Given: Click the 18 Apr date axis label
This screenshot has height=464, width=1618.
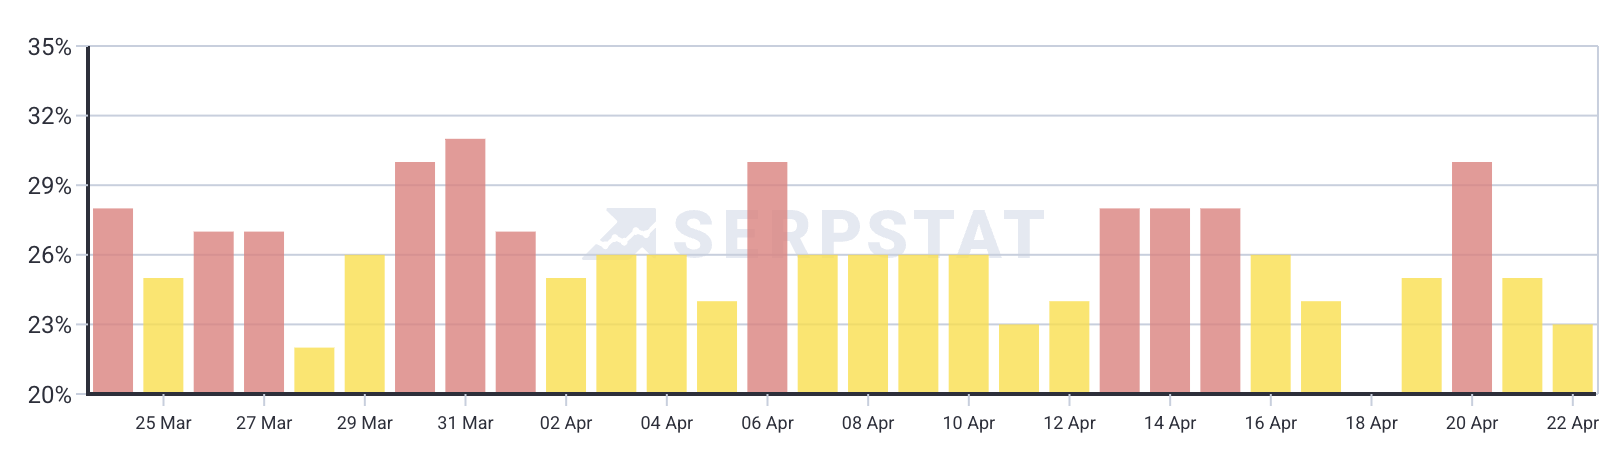Looking at the screenshot, I should click(x=1371, y=423).
